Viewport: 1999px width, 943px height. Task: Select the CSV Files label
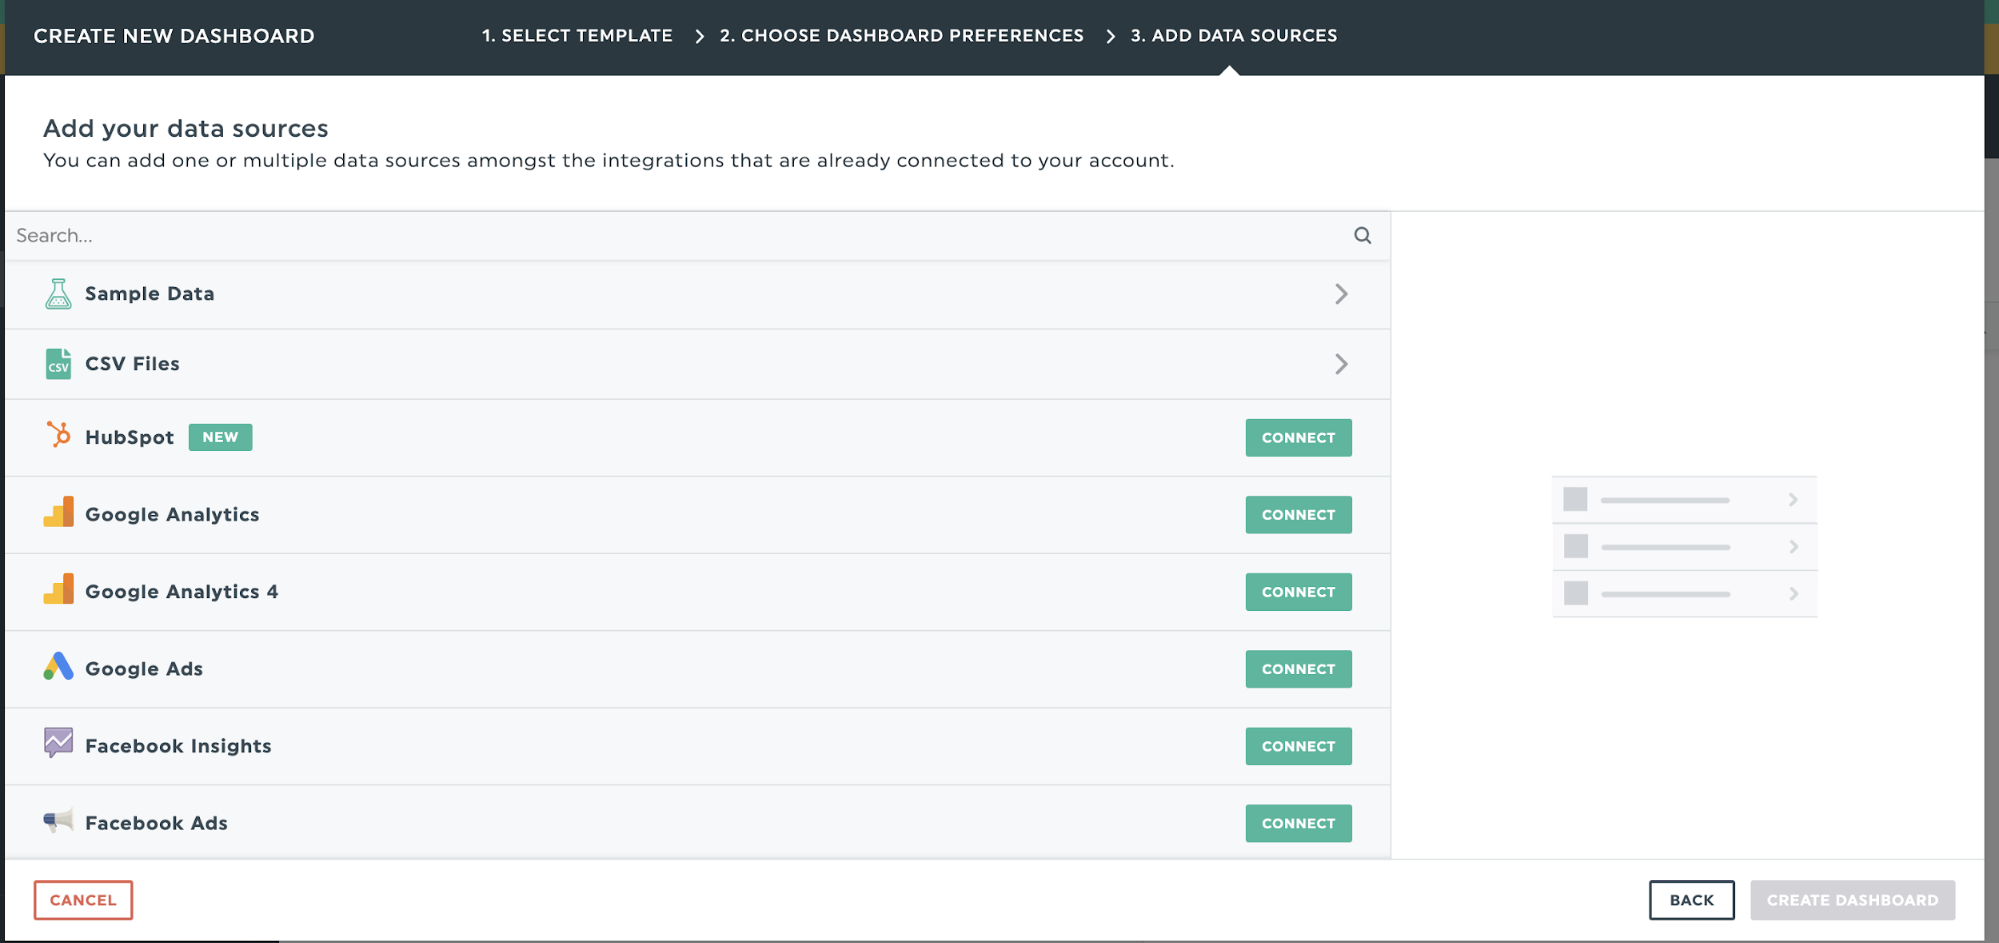[132, 364]
